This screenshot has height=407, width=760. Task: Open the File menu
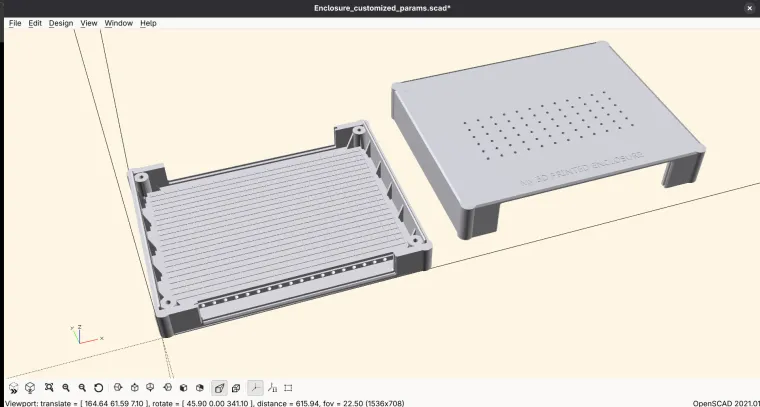[15, 23]
